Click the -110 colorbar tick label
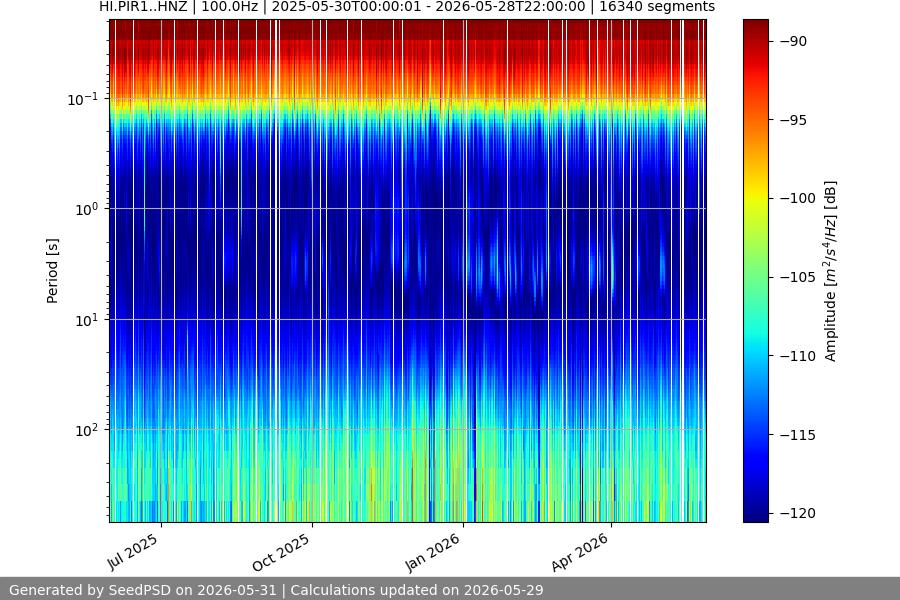900x600 pixels. 797,356
